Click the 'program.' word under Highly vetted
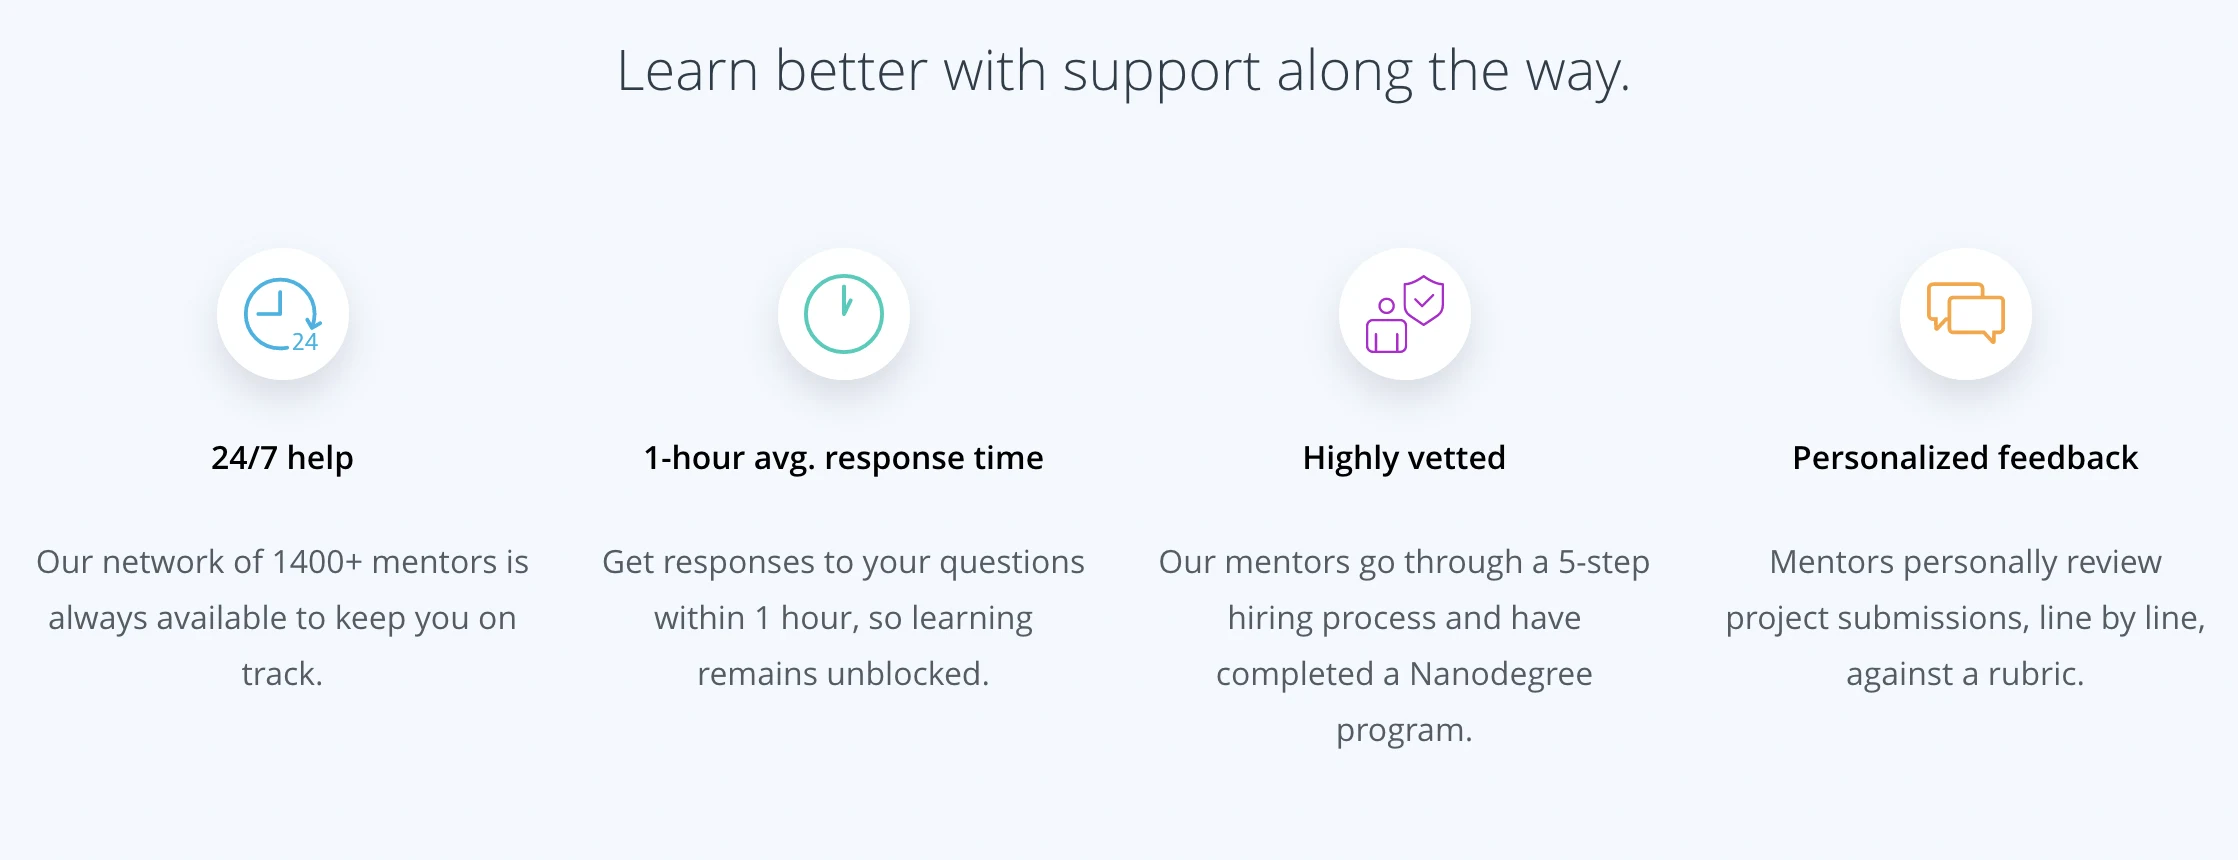The height and width of the screenshot is (860, 2238). coord(1404,730)
